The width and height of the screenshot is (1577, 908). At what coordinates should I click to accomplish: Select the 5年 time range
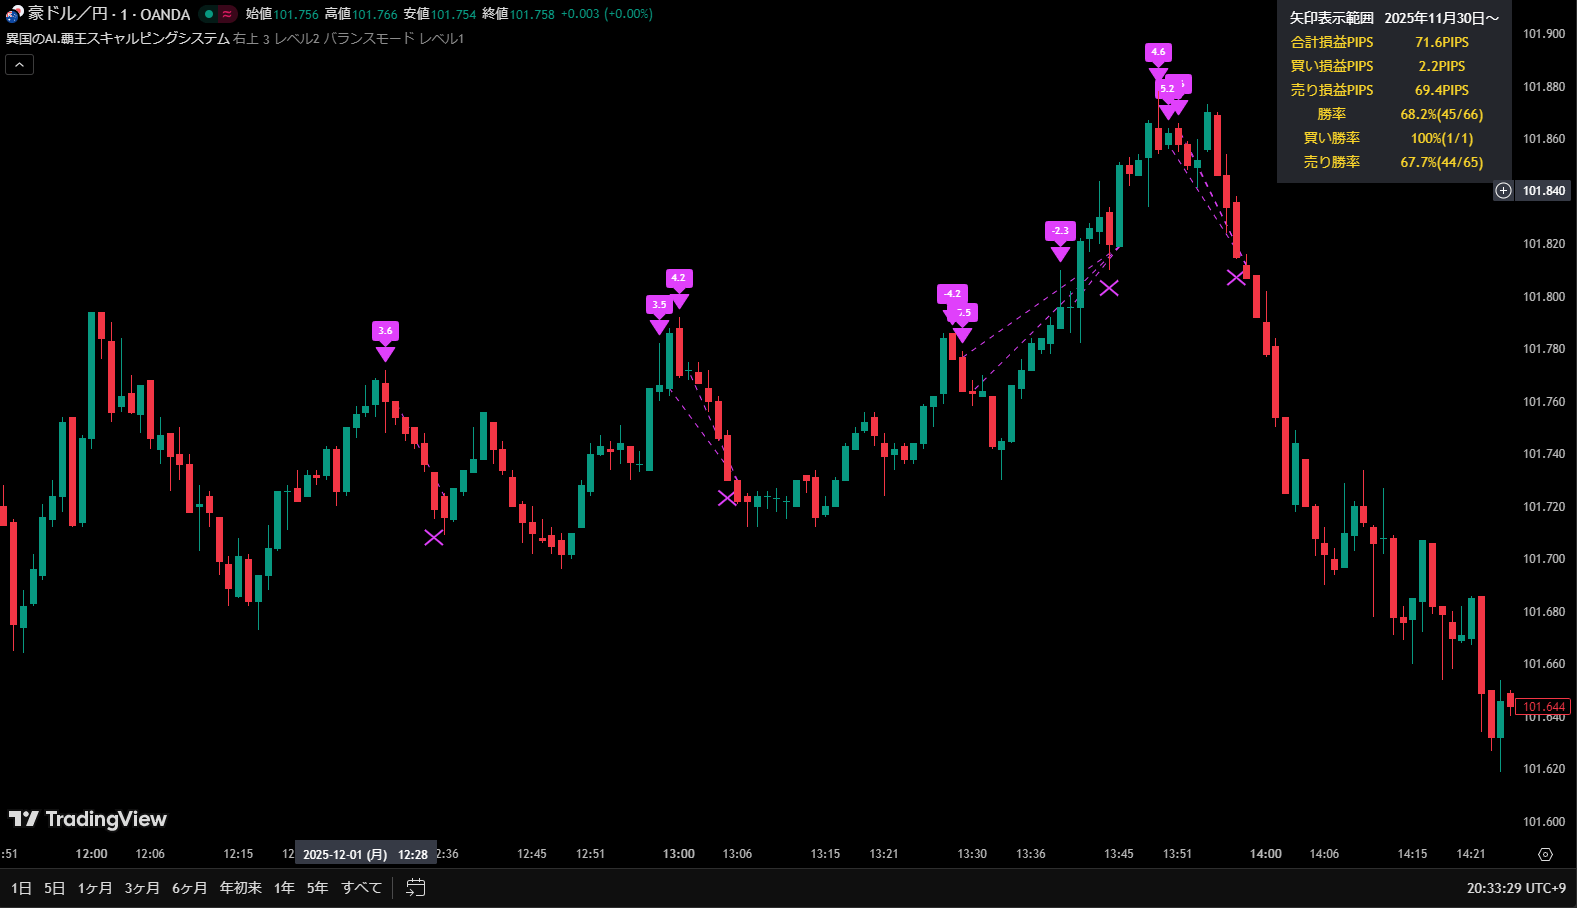pos(317,888)
